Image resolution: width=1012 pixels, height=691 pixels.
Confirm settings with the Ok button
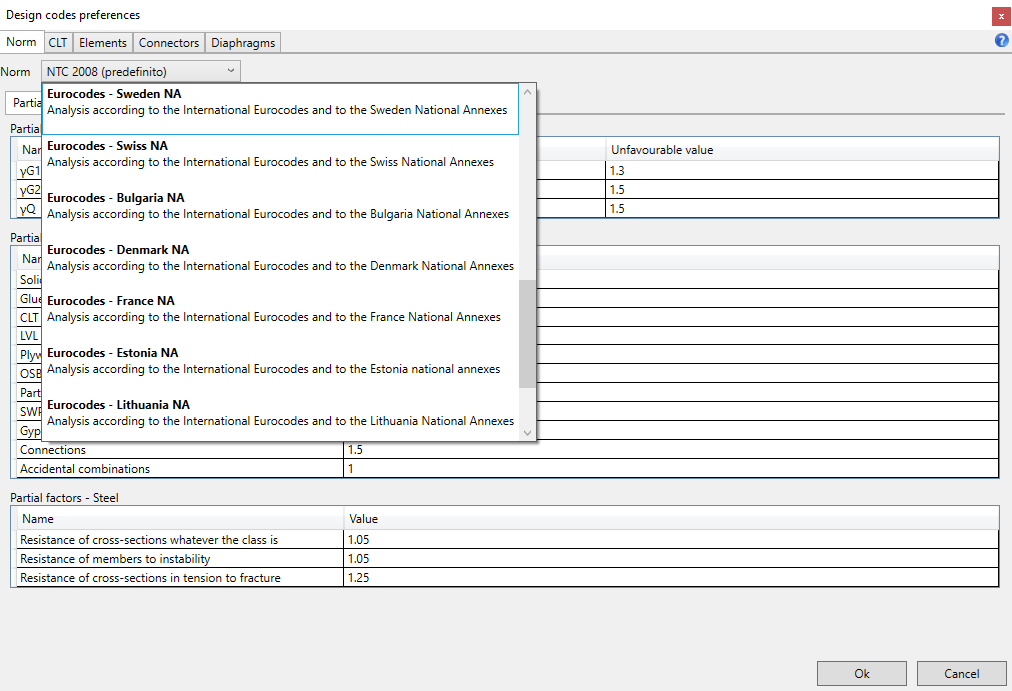tap(862, 674)
